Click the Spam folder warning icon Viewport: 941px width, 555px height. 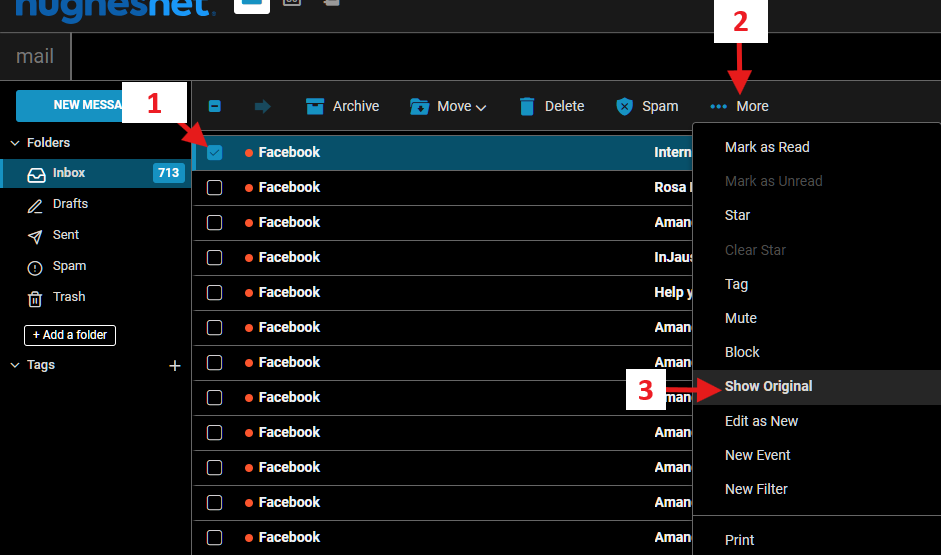click(x=35, y=268)
